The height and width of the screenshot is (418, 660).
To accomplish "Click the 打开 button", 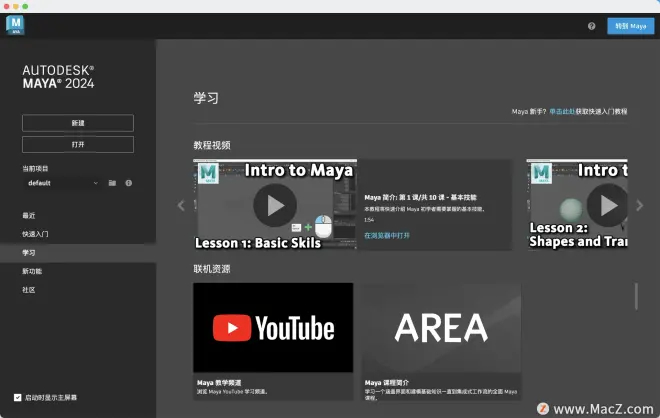I will click(x=78, y=144).
